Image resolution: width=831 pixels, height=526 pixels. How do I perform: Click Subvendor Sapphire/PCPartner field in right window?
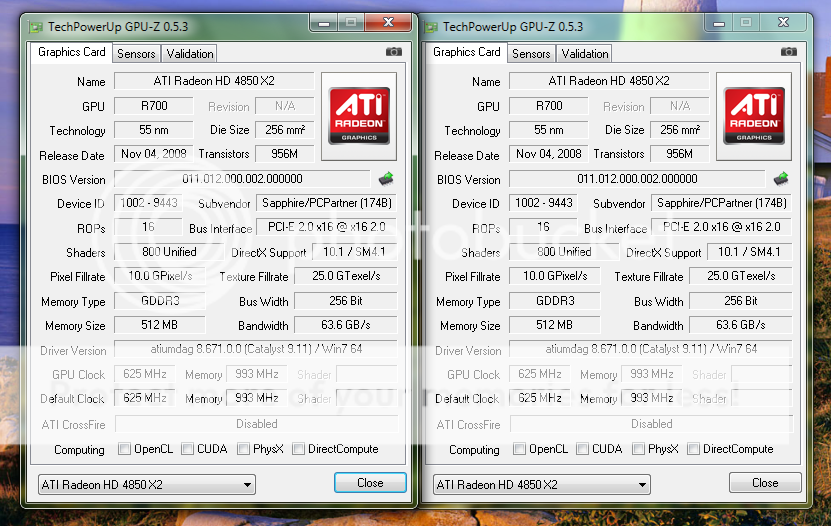pos(721,203)
